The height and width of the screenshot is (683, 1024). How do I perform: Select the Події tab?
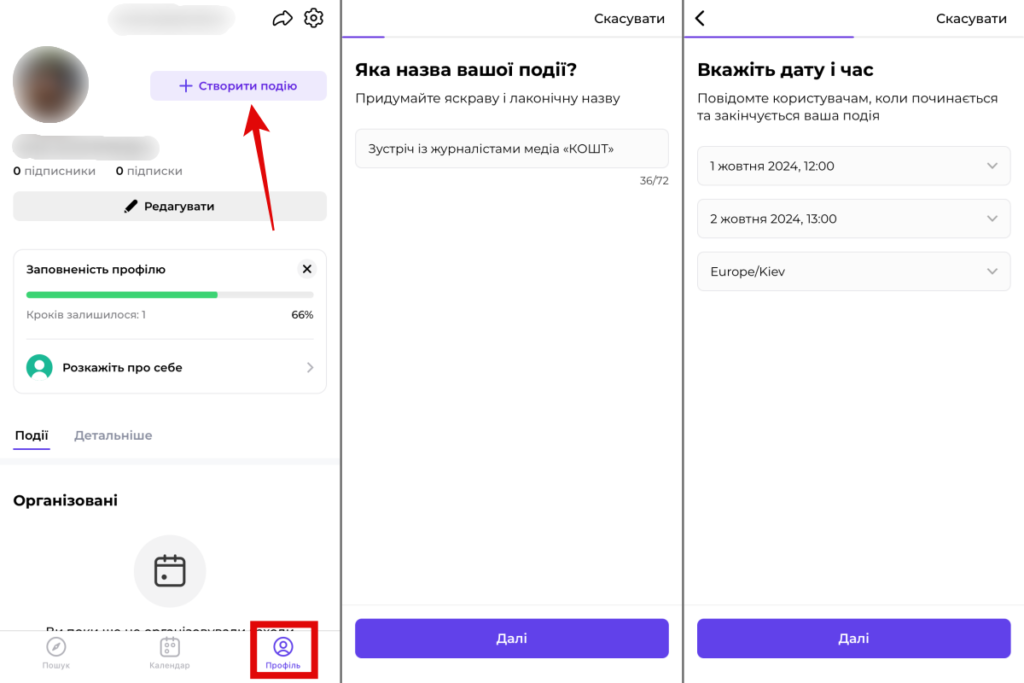[x=31, y=436]
